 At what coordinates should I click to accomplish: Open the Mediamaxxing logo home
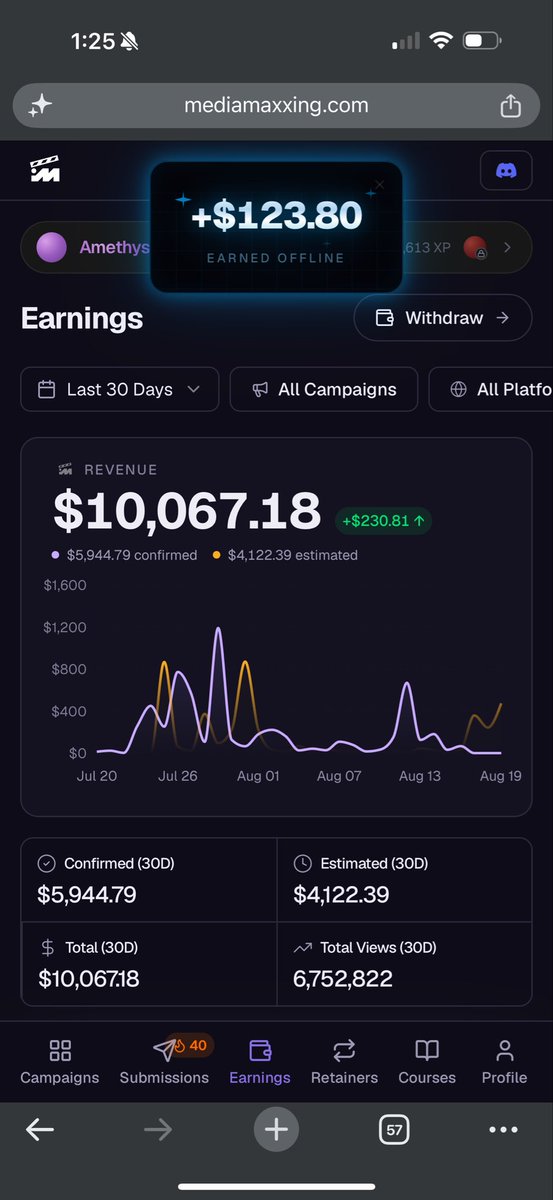pos(45,170)
